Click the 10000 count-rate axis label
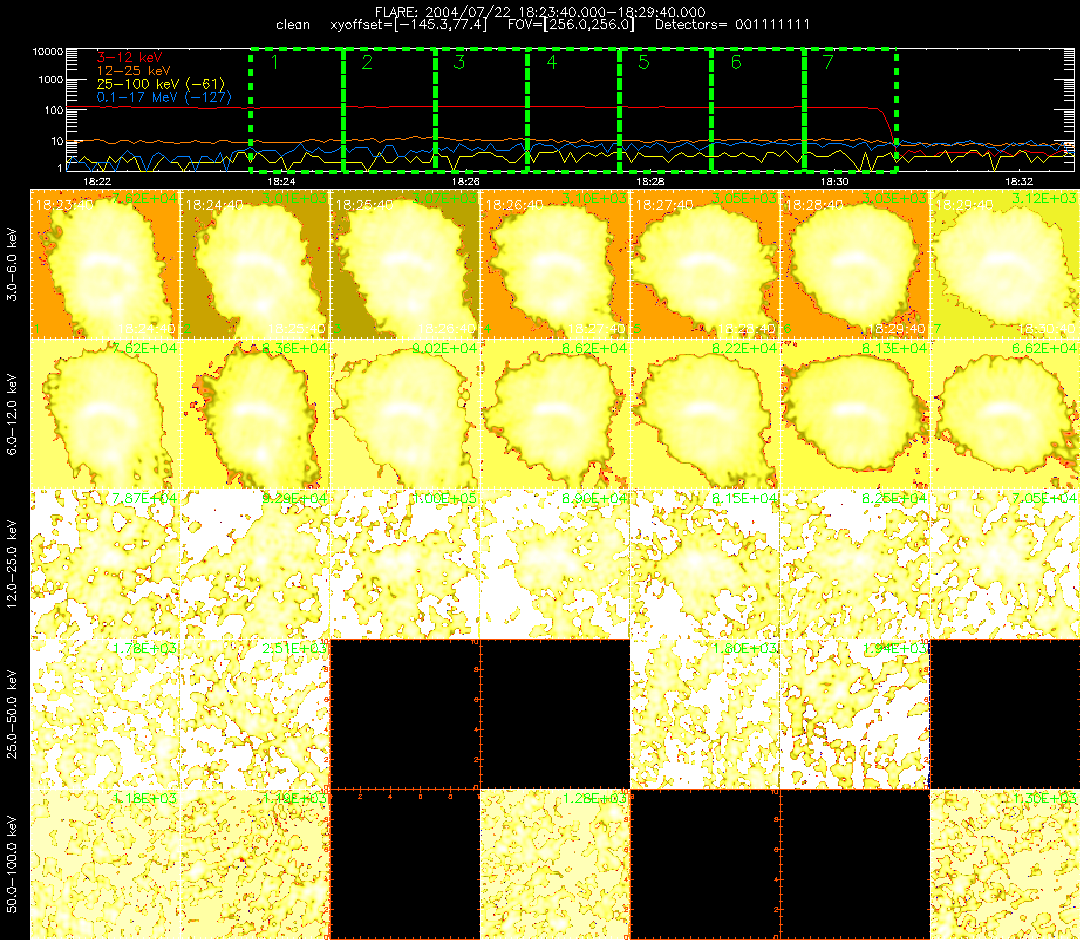Image resolution: width=1080 pixels, height=940 pixels. click(48, 52)
